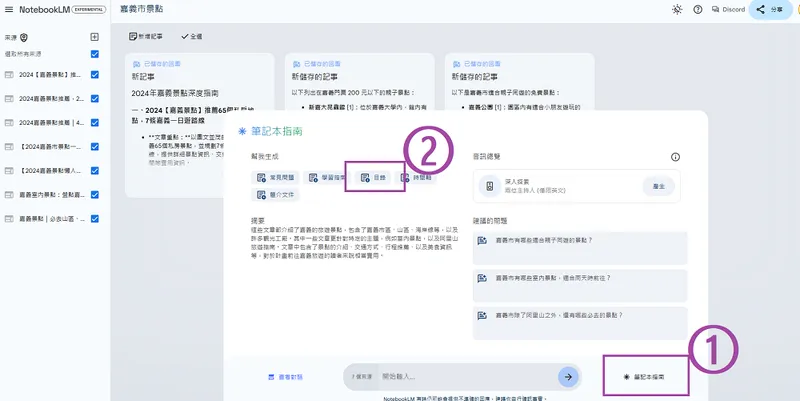
Task: Uncheck source 2024嘉義景點推薦｜4…
Action: (94, 122)
